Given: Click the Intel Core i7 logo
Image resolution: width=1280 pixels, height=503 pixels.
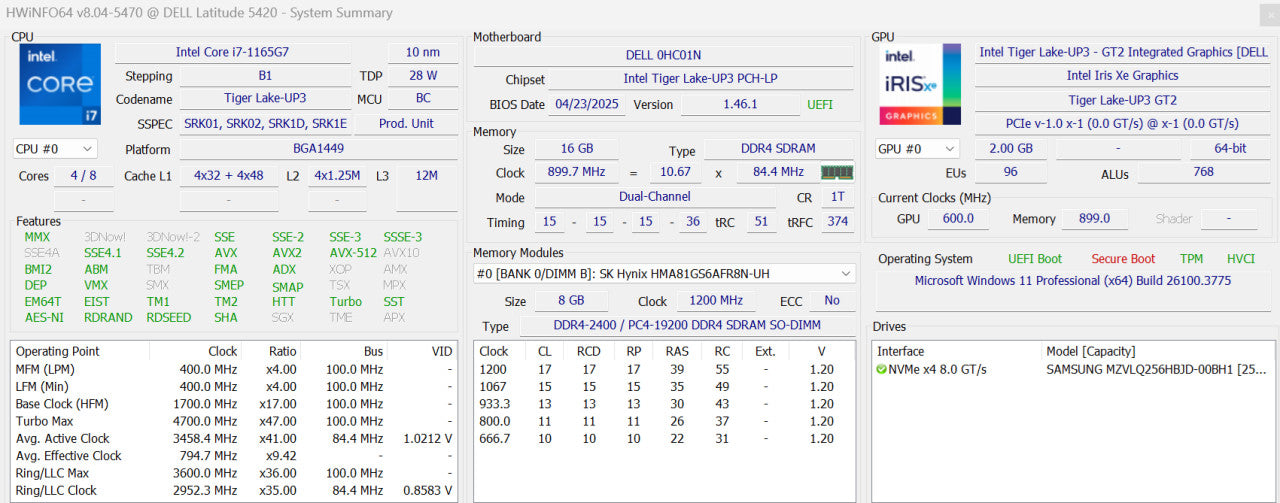Looking at the screenshot, I should tap(60, 84).
